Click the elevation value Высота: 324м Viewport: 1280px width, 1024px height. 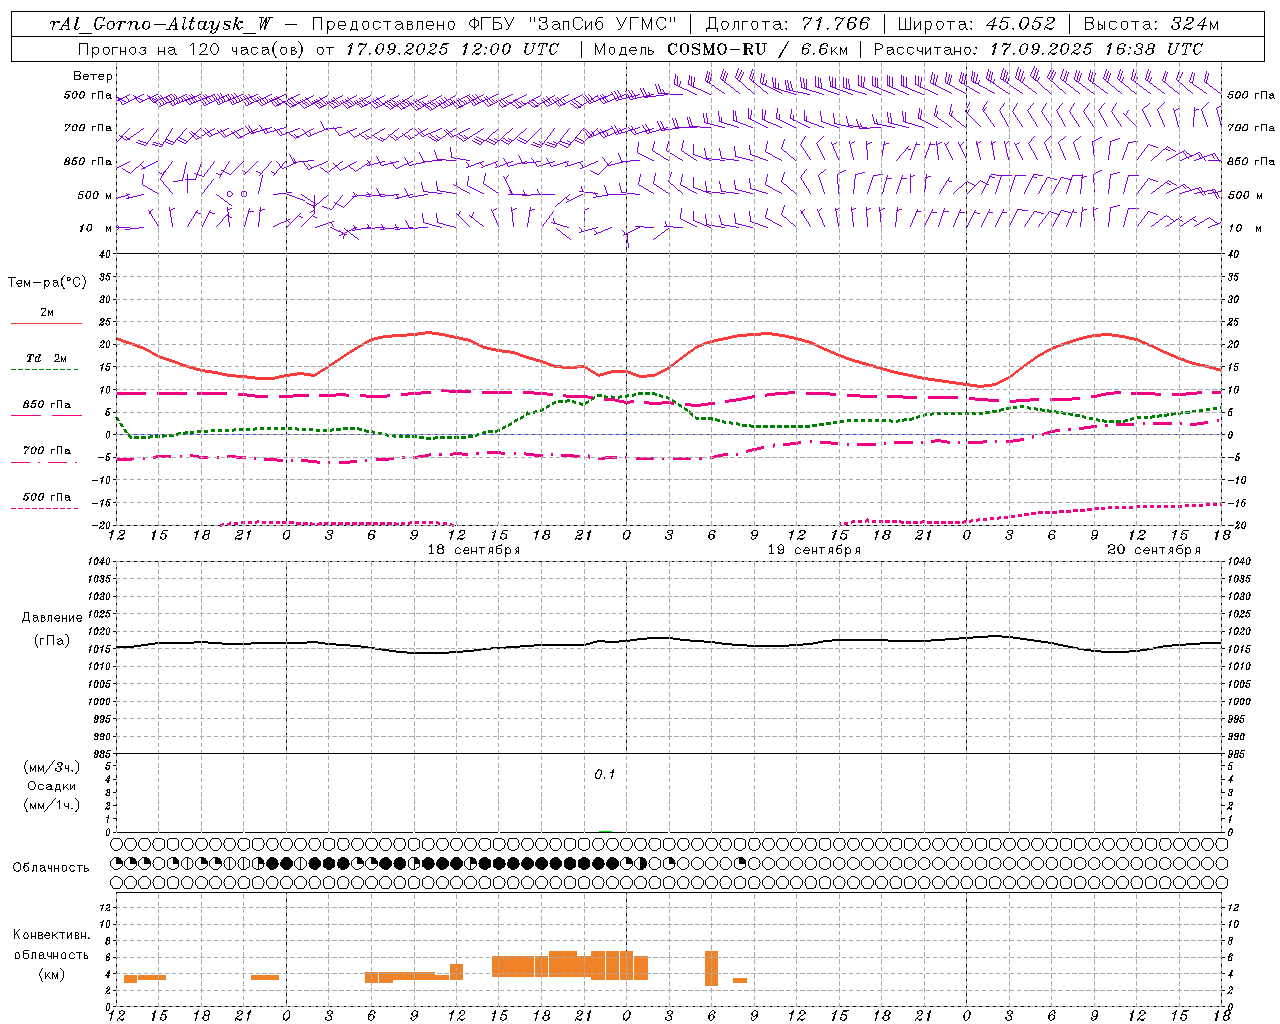point(1151,24)
